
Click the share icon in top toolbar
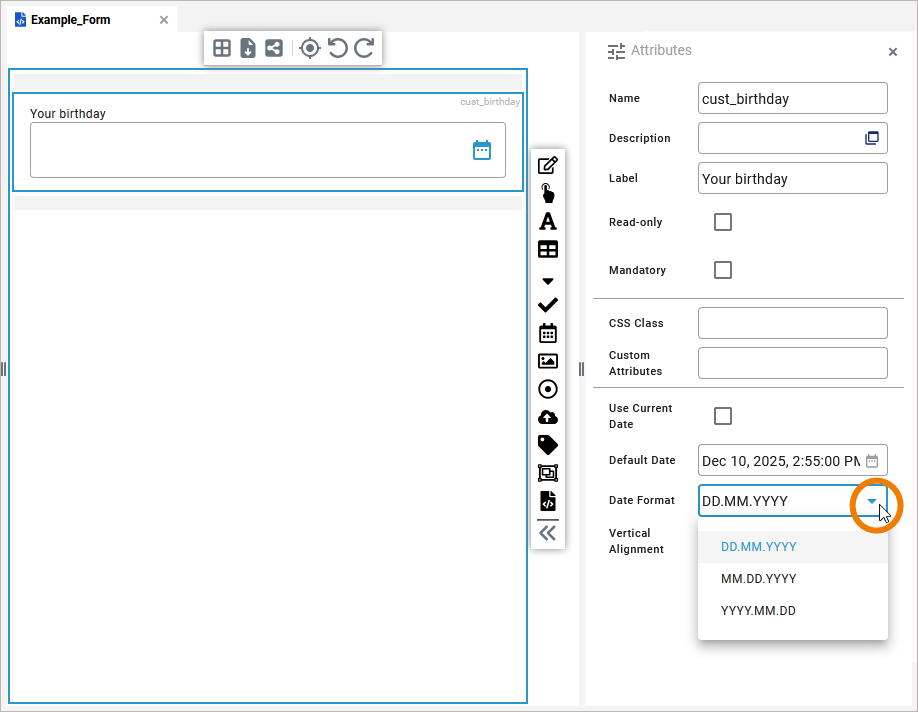point(274,48)
